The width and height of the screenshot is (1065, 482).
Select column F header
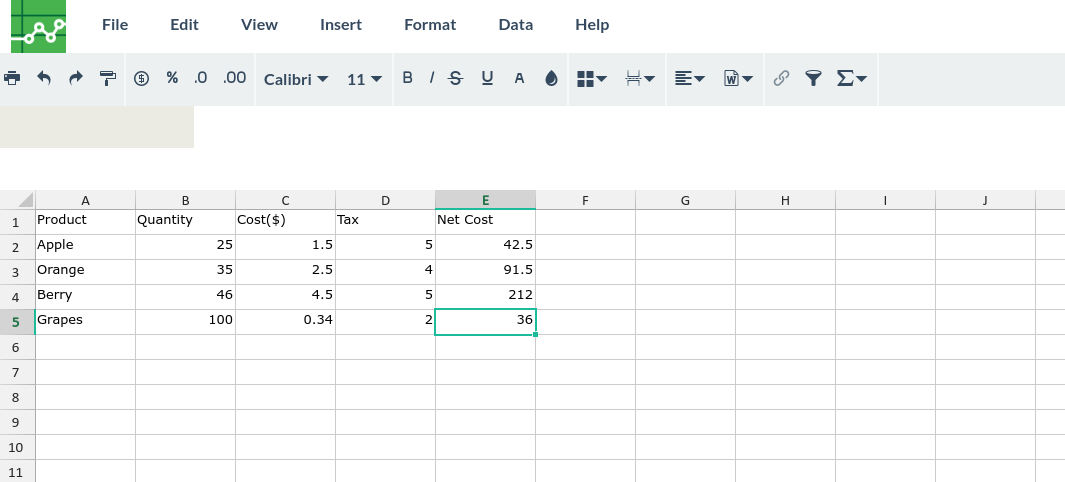point(585,200)
